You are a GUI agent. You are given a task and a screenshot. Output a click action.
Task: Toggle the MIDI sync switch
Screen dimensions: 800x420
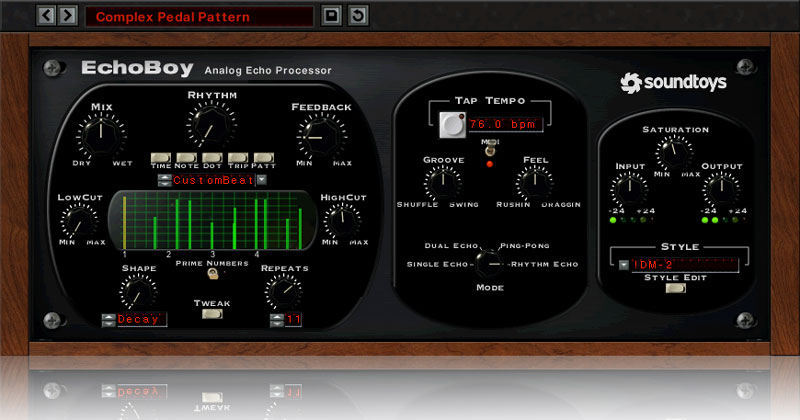(489, 150)
